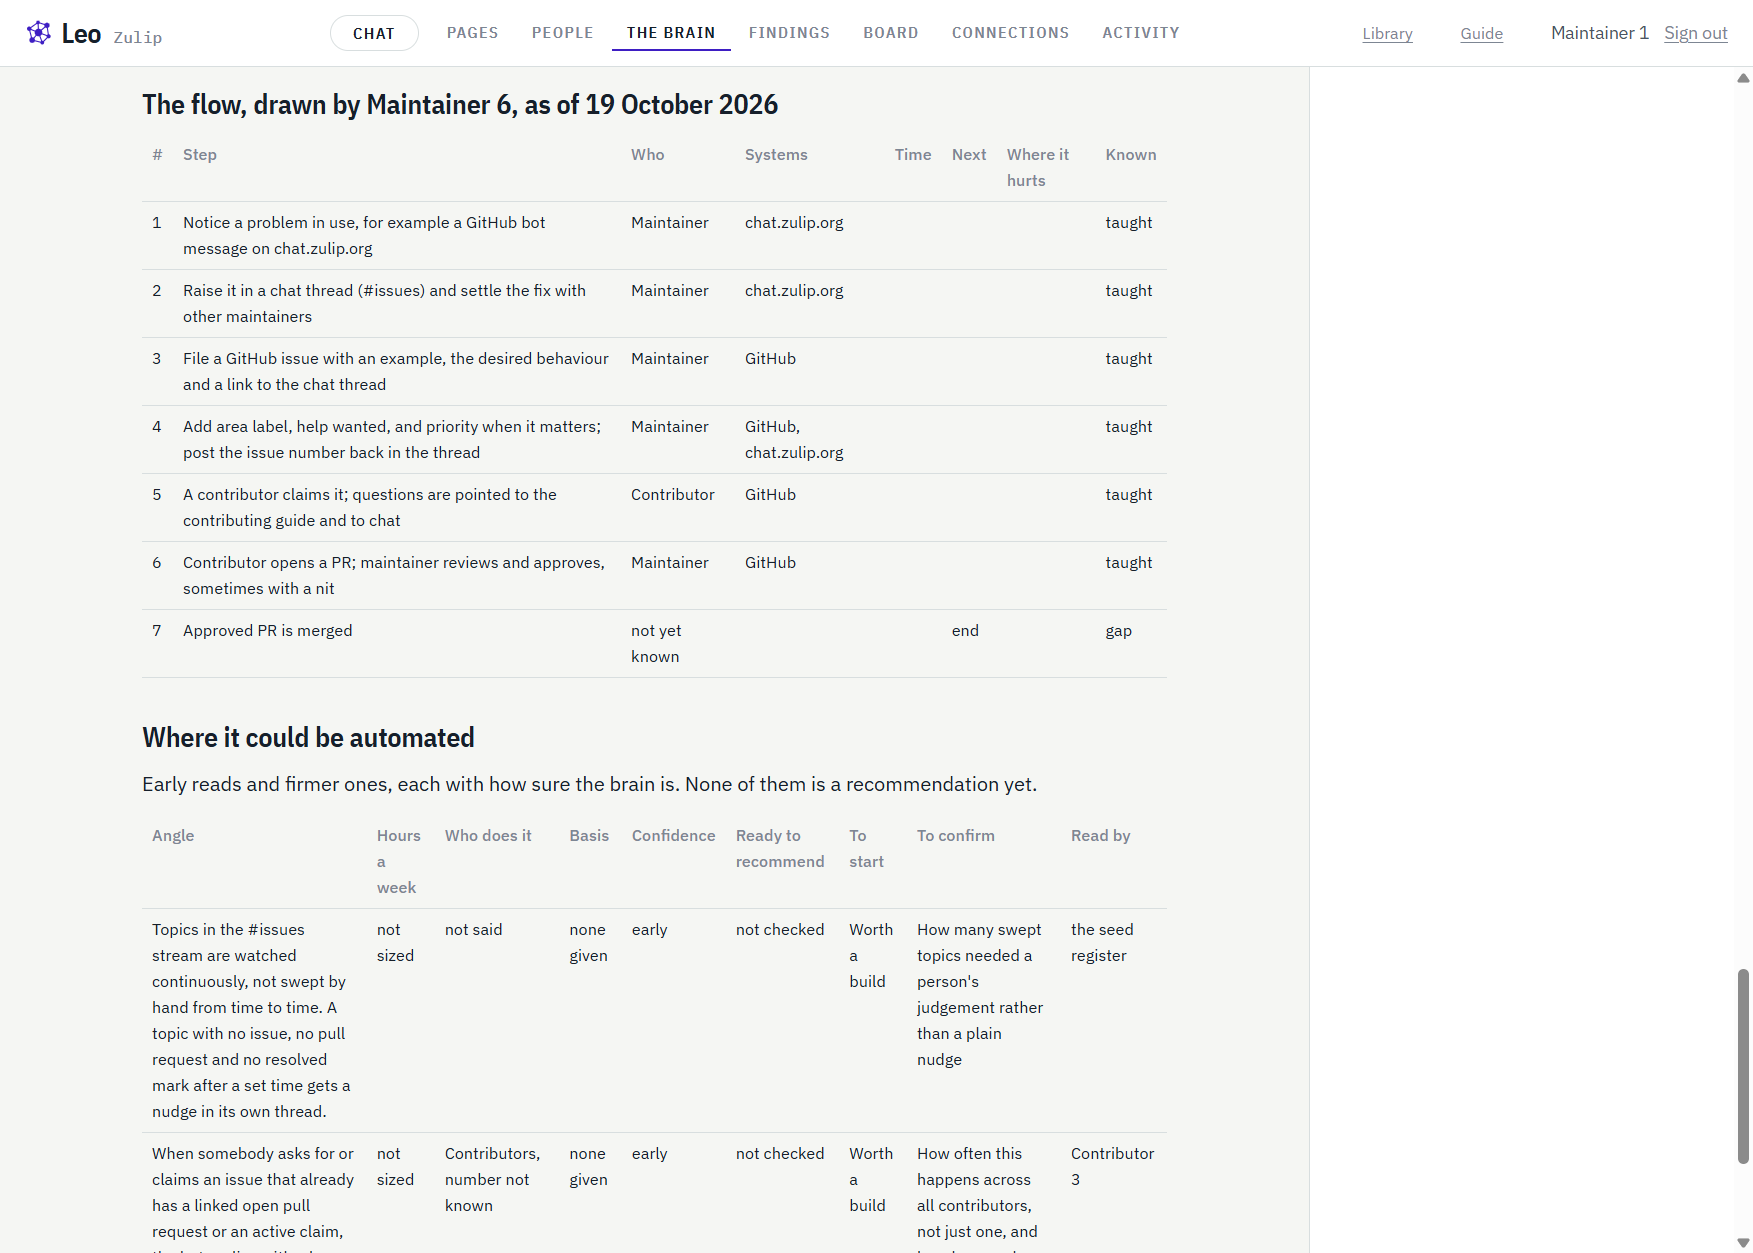1753x1253 pixels.
Task: Click the Leo logo icon
Action: (x=39, y=33)
